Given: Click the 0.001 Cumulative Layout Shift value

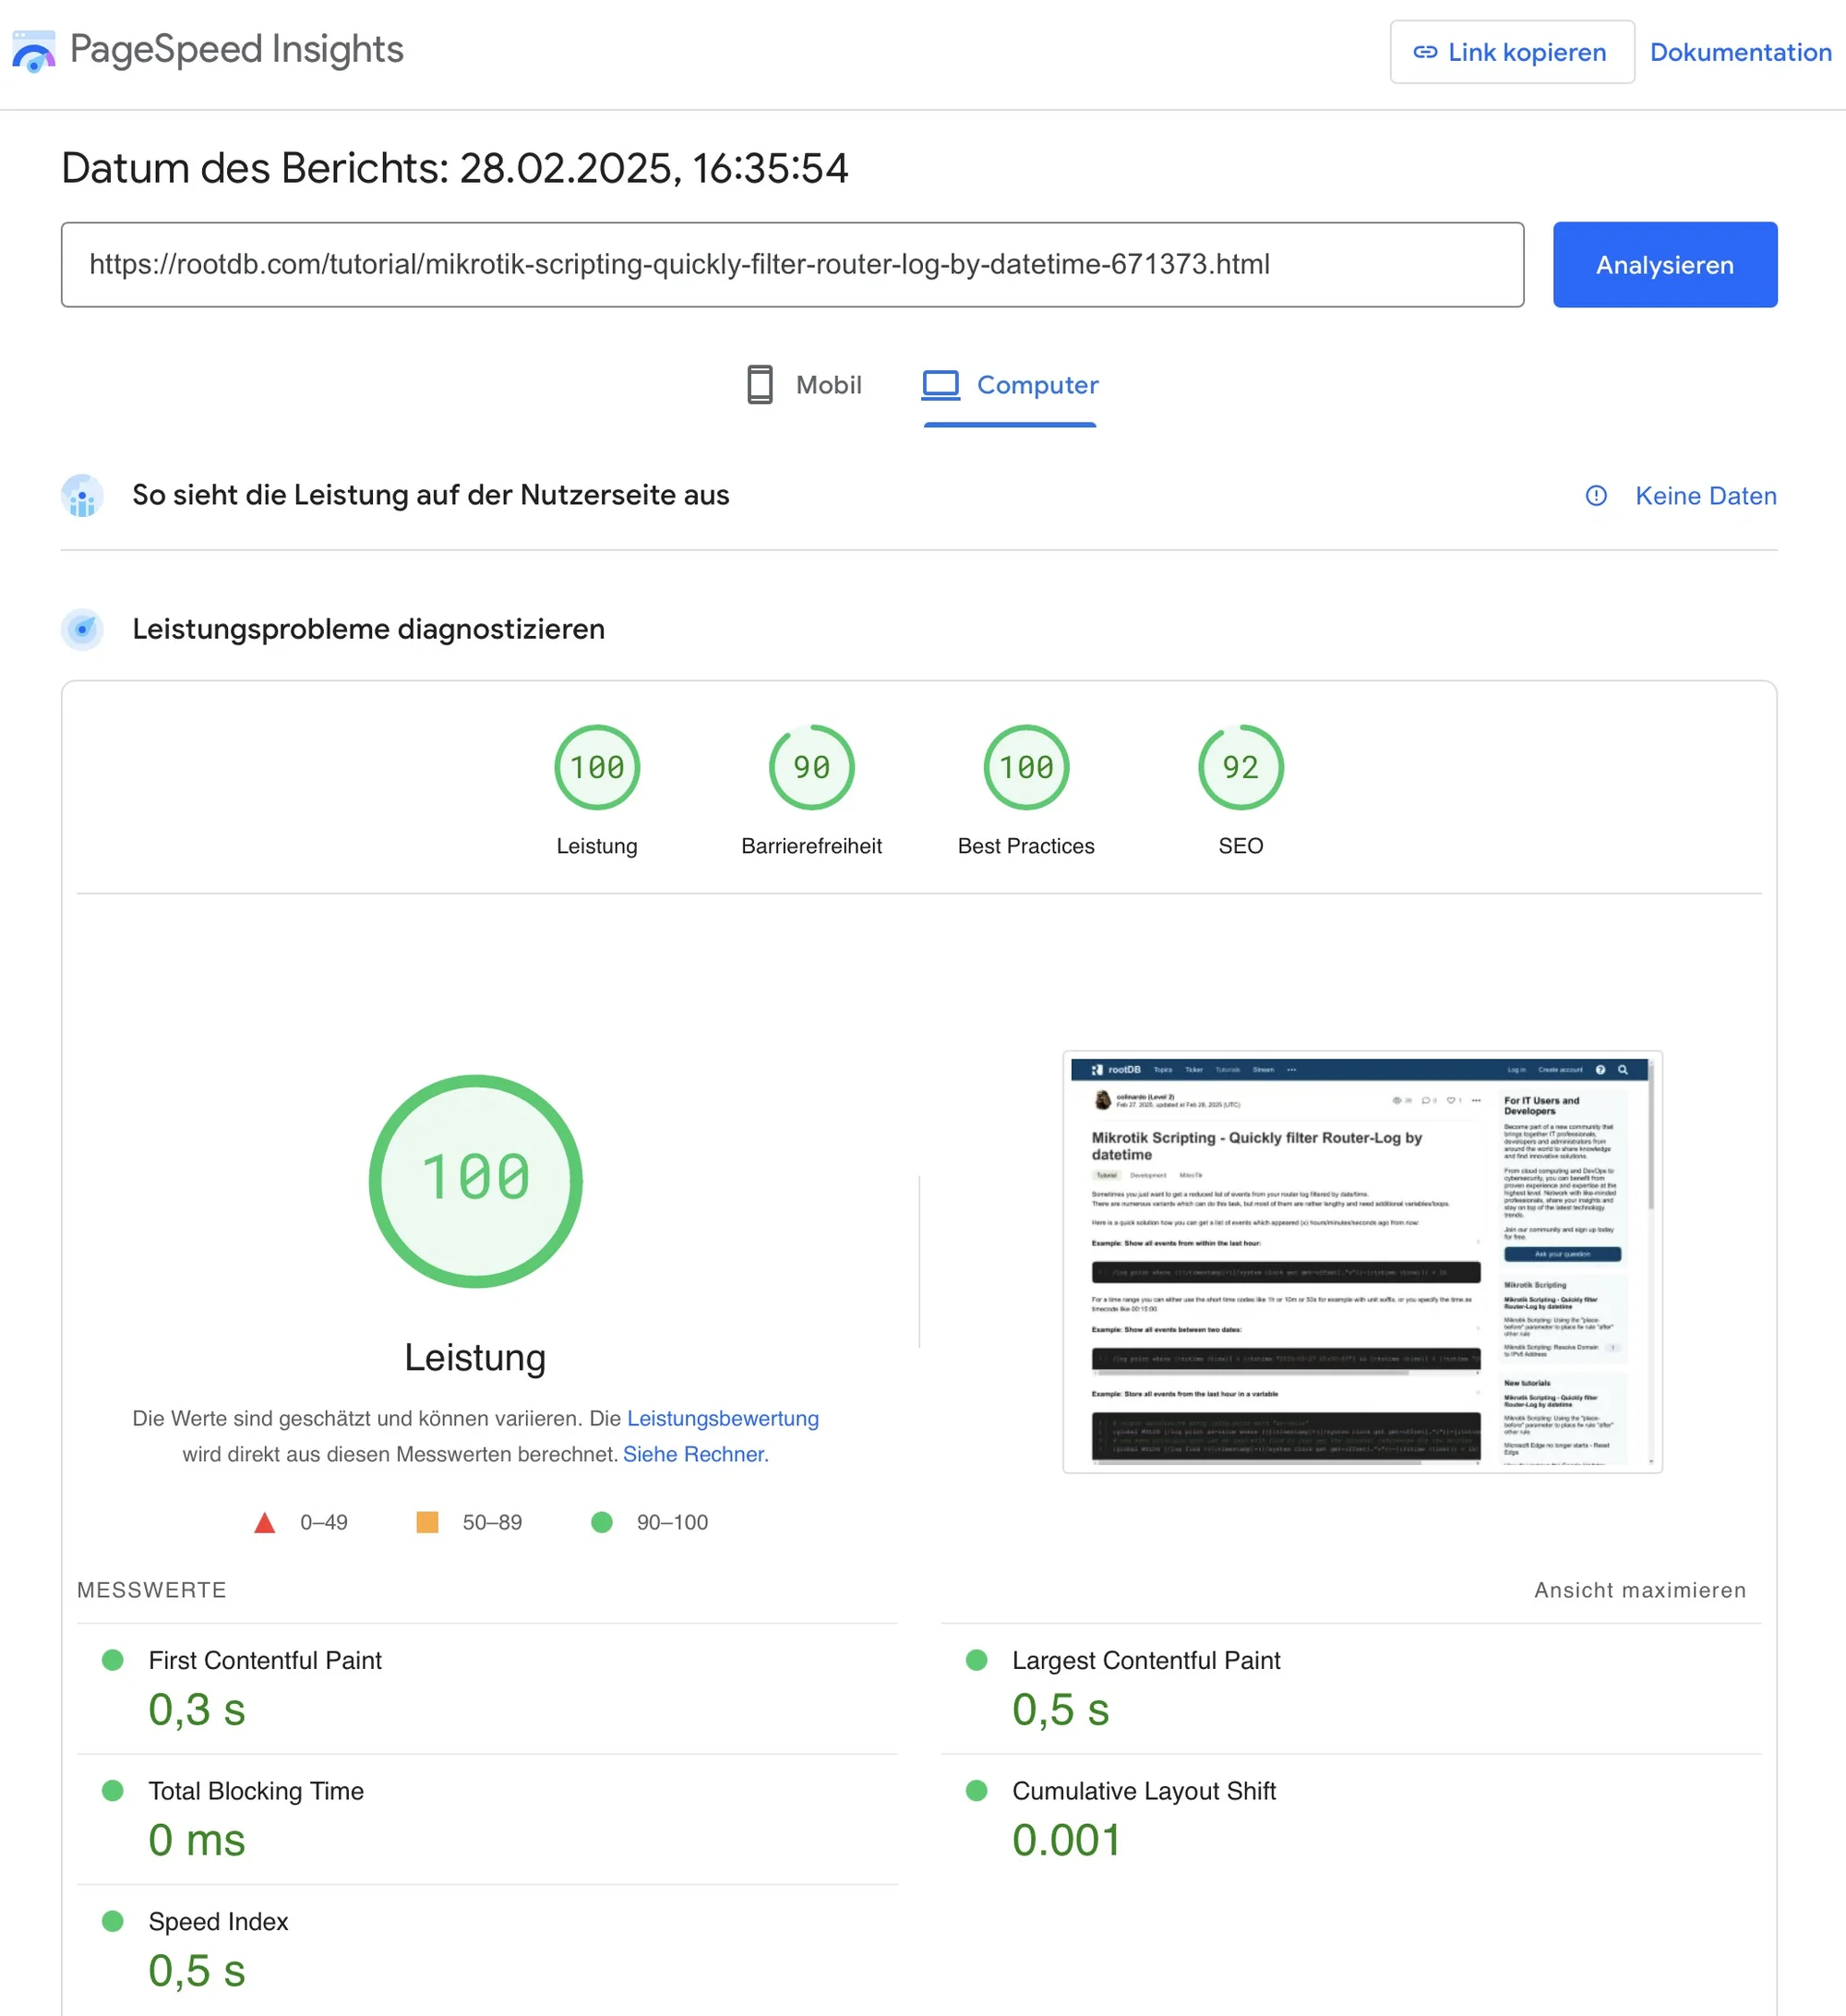Looking at the screenshot, I should (1067, 1841).
